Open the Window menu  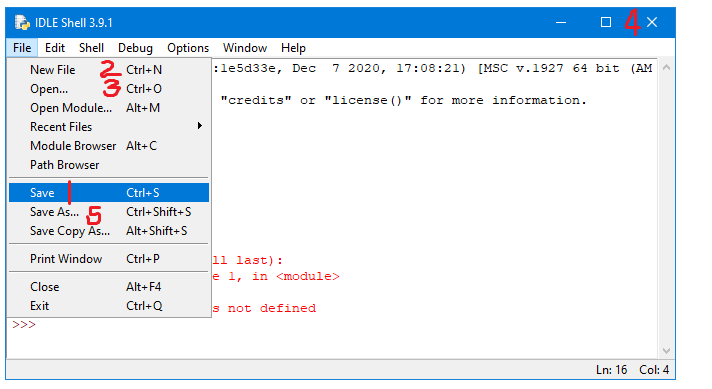(245, 48)
